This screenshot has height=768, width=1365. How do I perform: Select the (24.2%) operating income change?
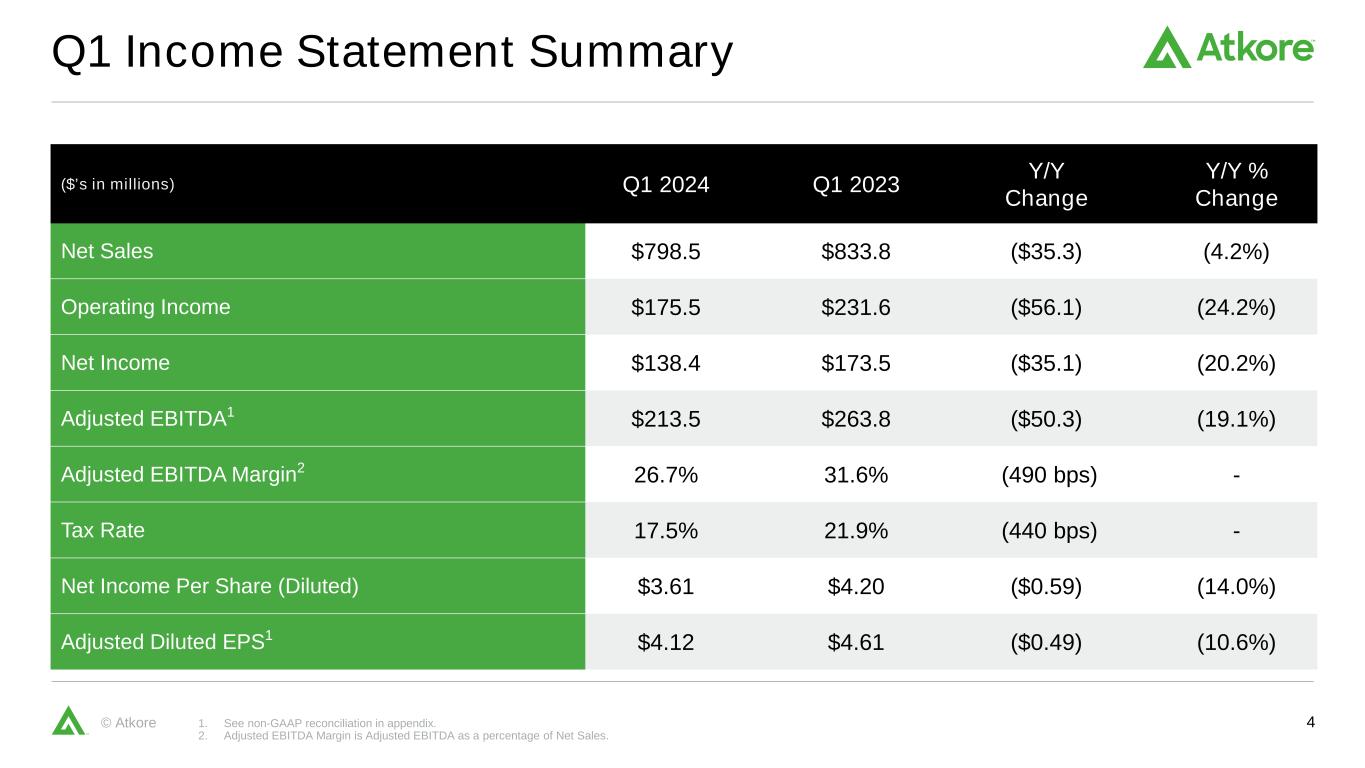(1236, 308)
